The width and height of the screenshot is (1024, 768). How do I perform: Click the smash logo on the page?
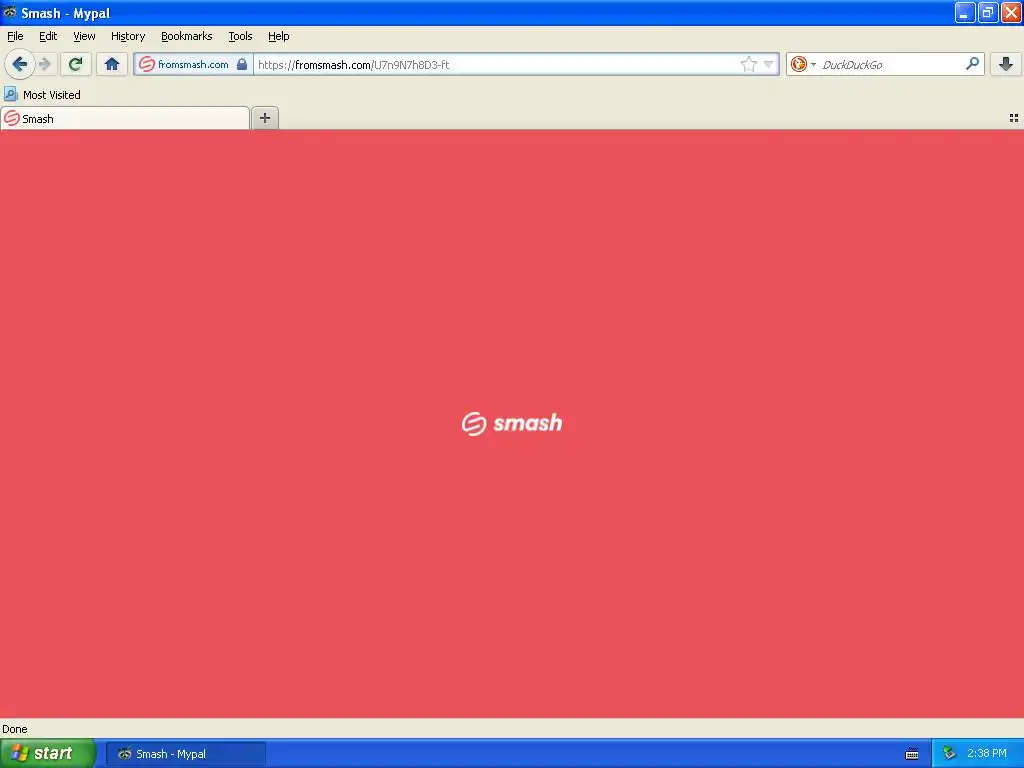512,423
